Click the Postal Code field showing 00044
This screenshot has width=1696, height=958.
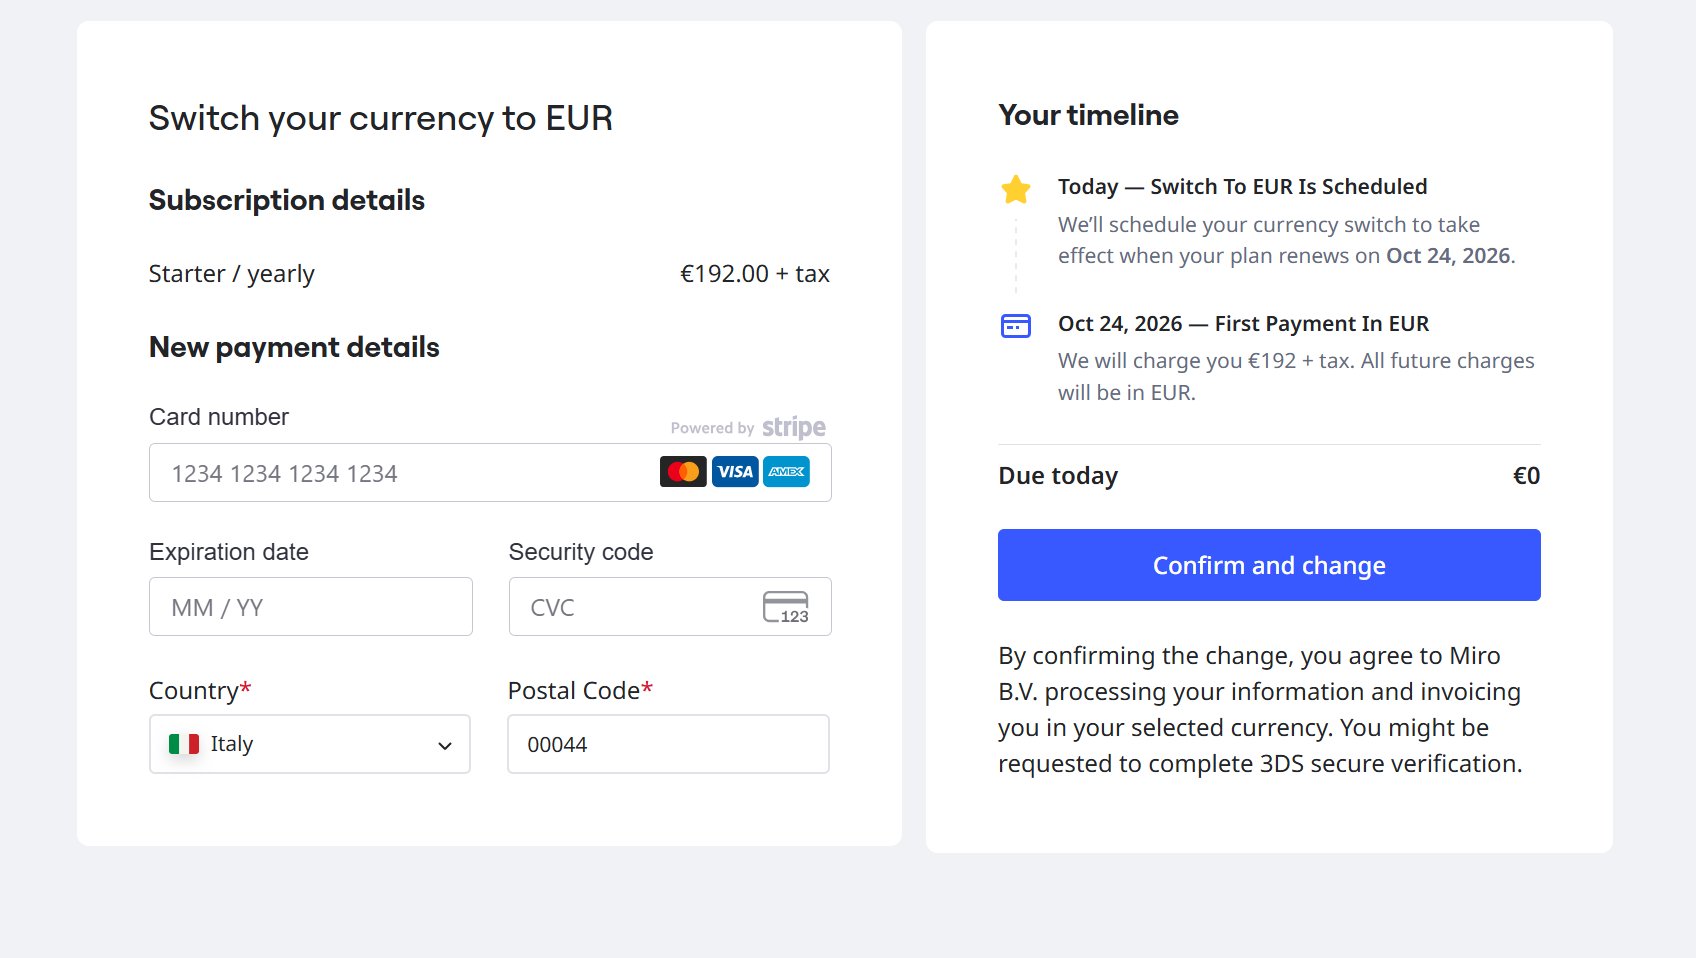tap(668, 744)
